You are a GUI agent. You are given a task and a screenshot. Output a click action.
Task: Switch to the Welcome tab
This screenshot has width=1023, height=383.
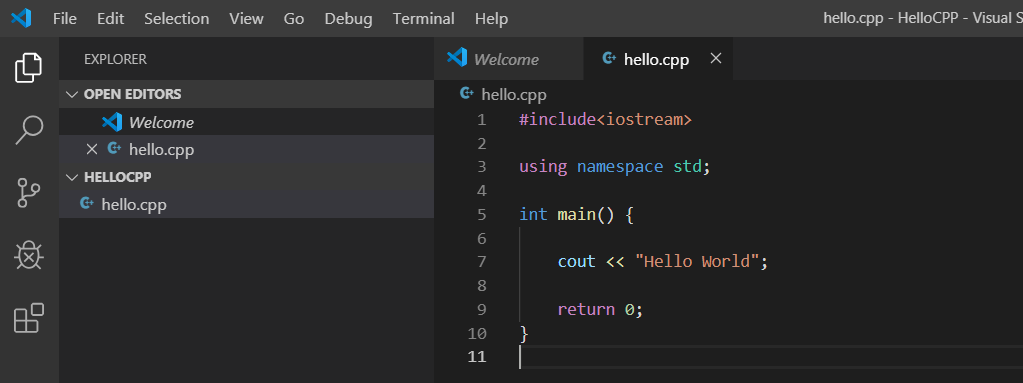[x=508, y=59]
